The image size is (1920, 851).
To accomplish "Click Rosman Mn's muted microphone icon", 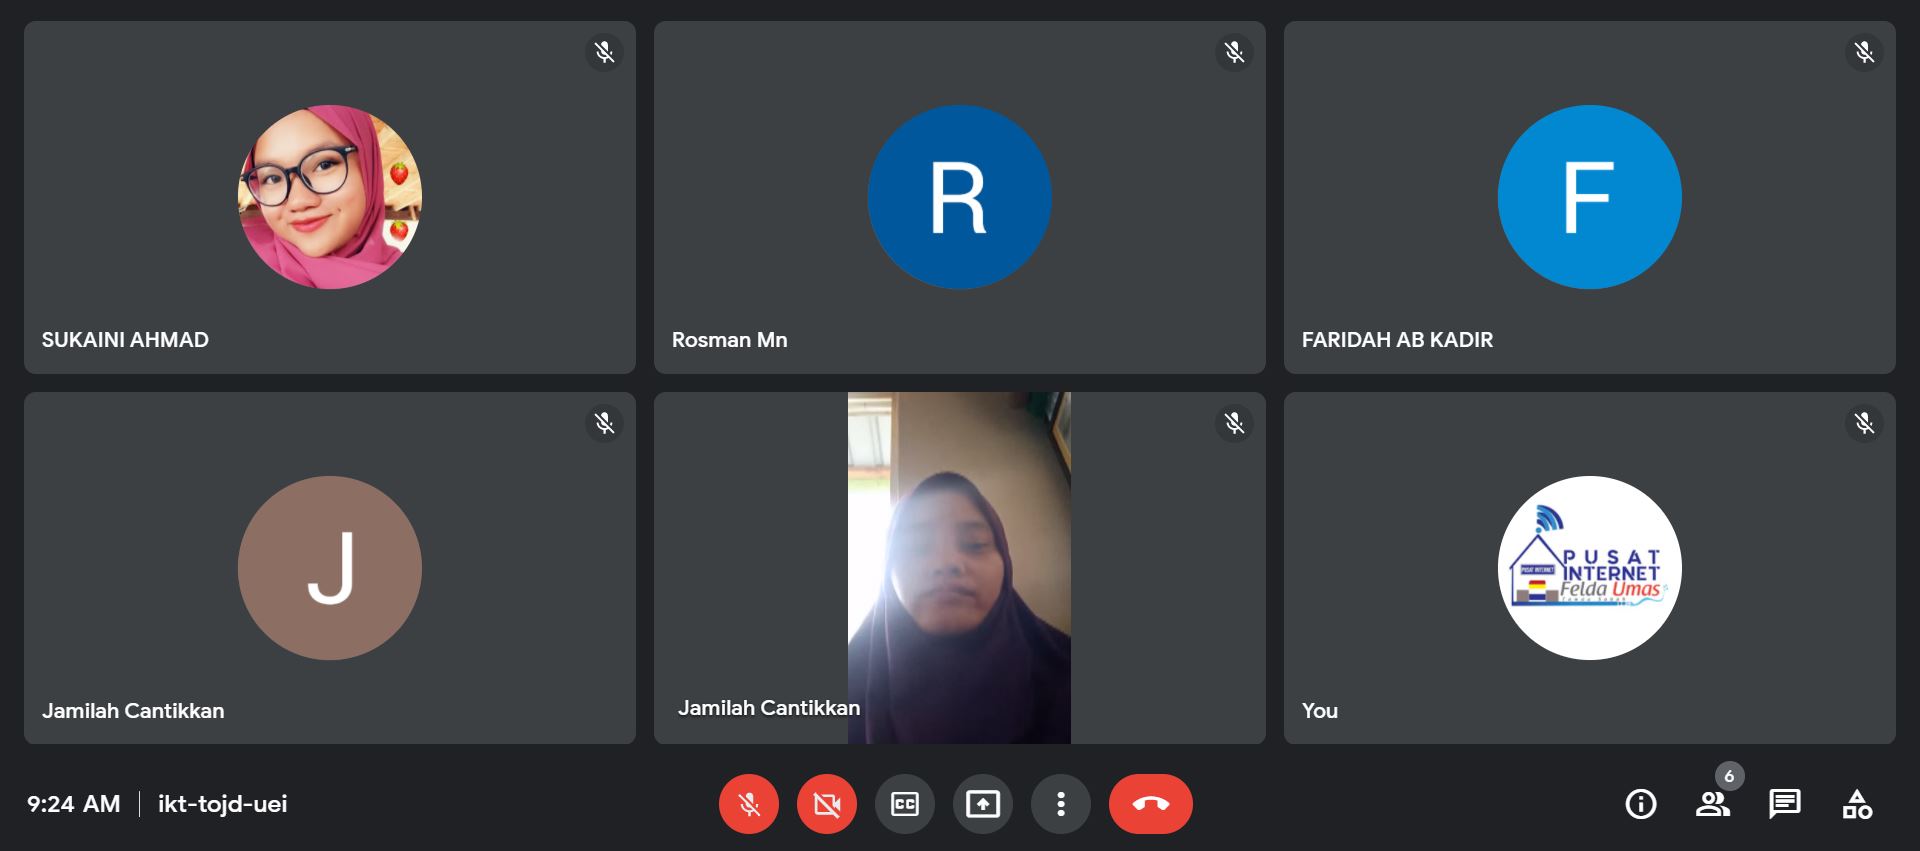I will click(x=1234, y=52).
